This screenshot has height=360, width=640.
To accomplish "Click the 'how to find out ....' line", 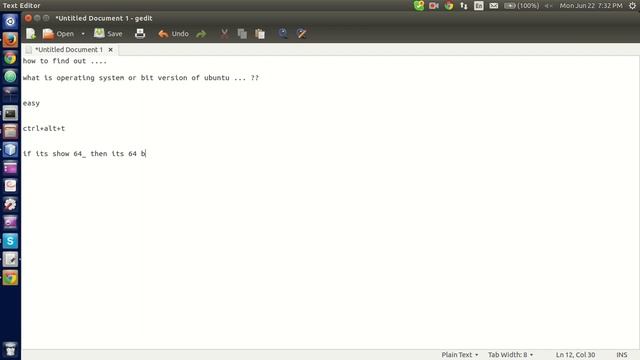I will click(64, 61).
